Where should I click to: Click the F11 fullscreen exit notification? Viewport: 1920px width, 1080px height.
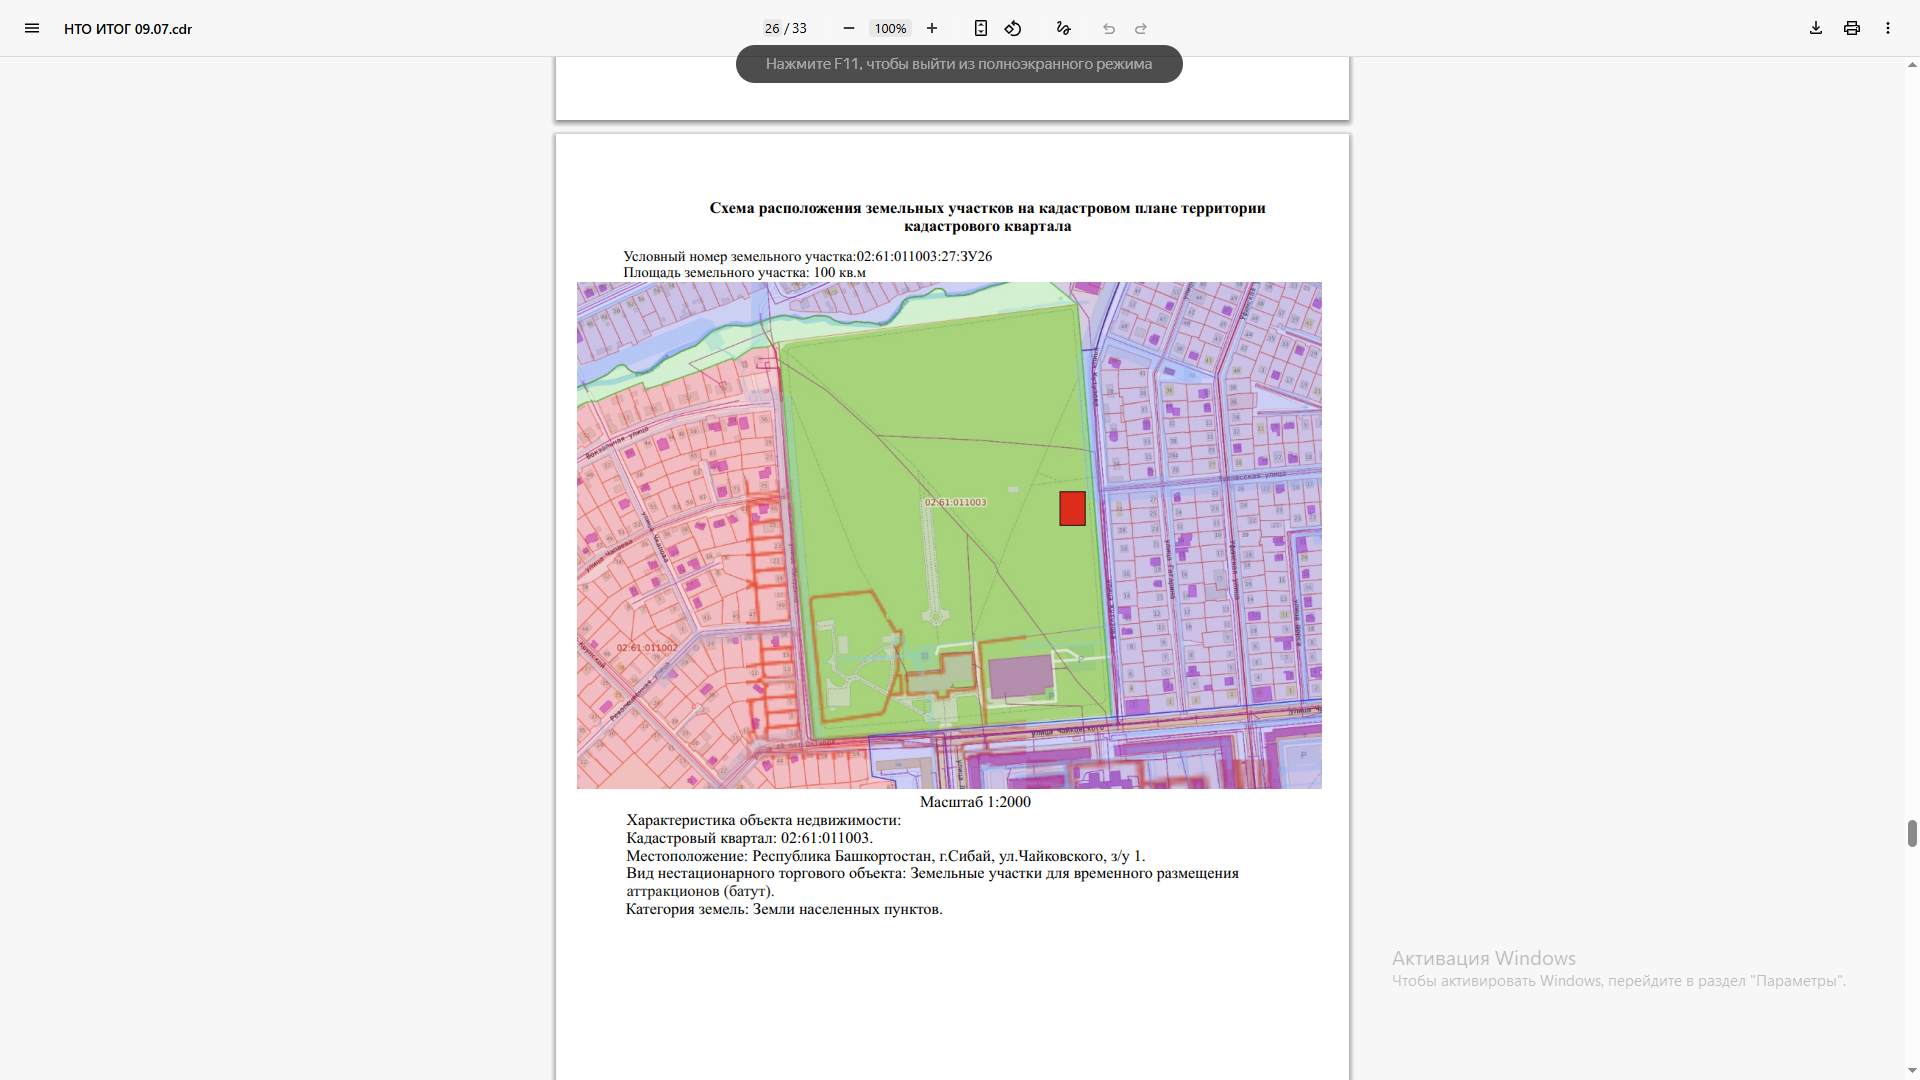[959, 64]
